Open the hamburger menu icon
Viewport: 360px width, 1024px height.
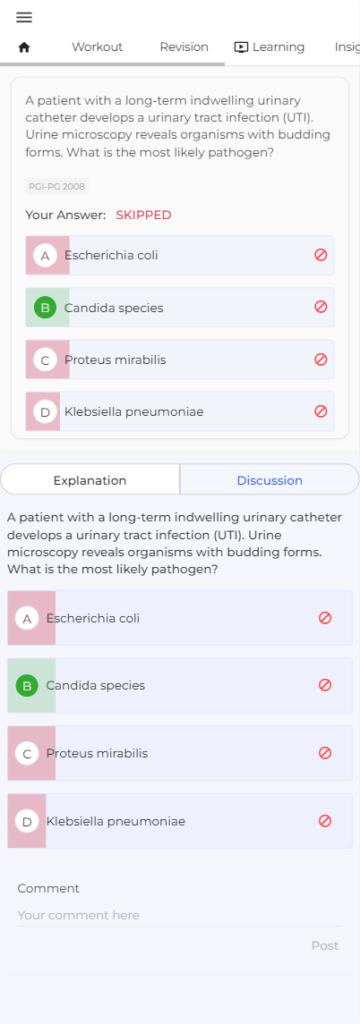[x=24, y=18]
